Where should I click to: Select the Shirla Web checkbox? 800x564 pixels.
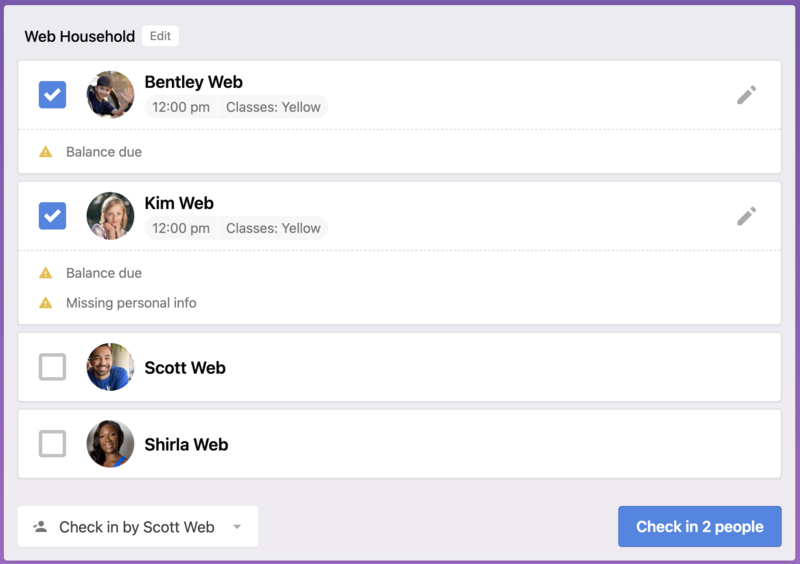tap(52, 444)
